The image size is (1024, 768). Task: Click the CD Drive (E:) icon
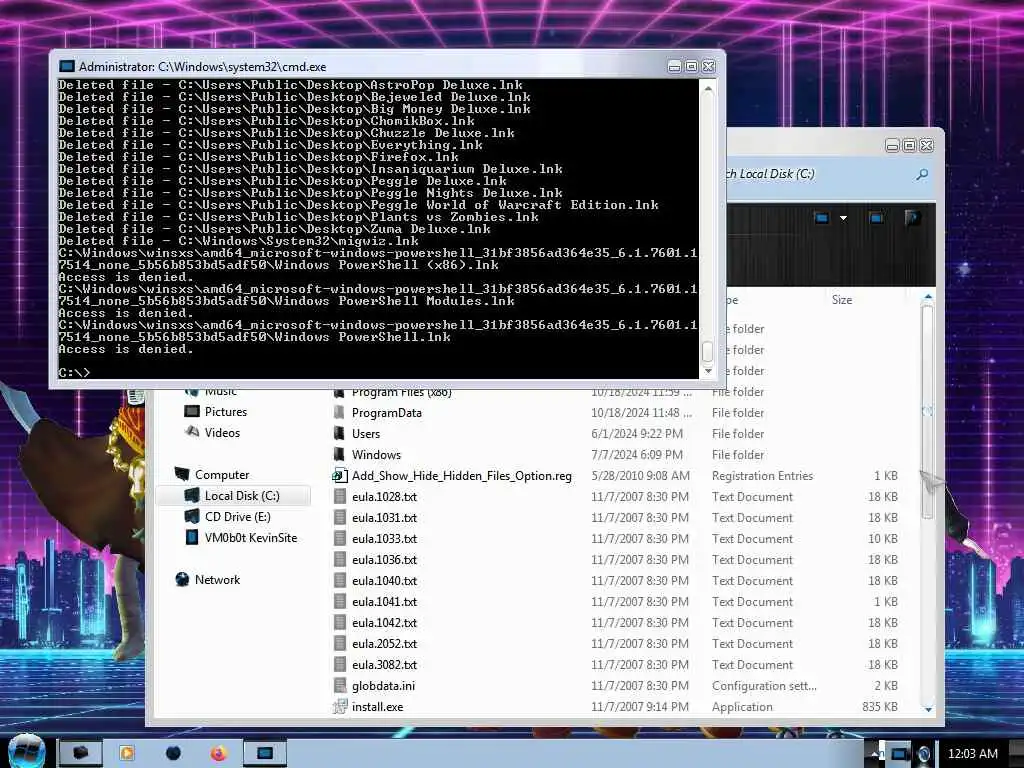pyautogui.click(x=192, y=517)
